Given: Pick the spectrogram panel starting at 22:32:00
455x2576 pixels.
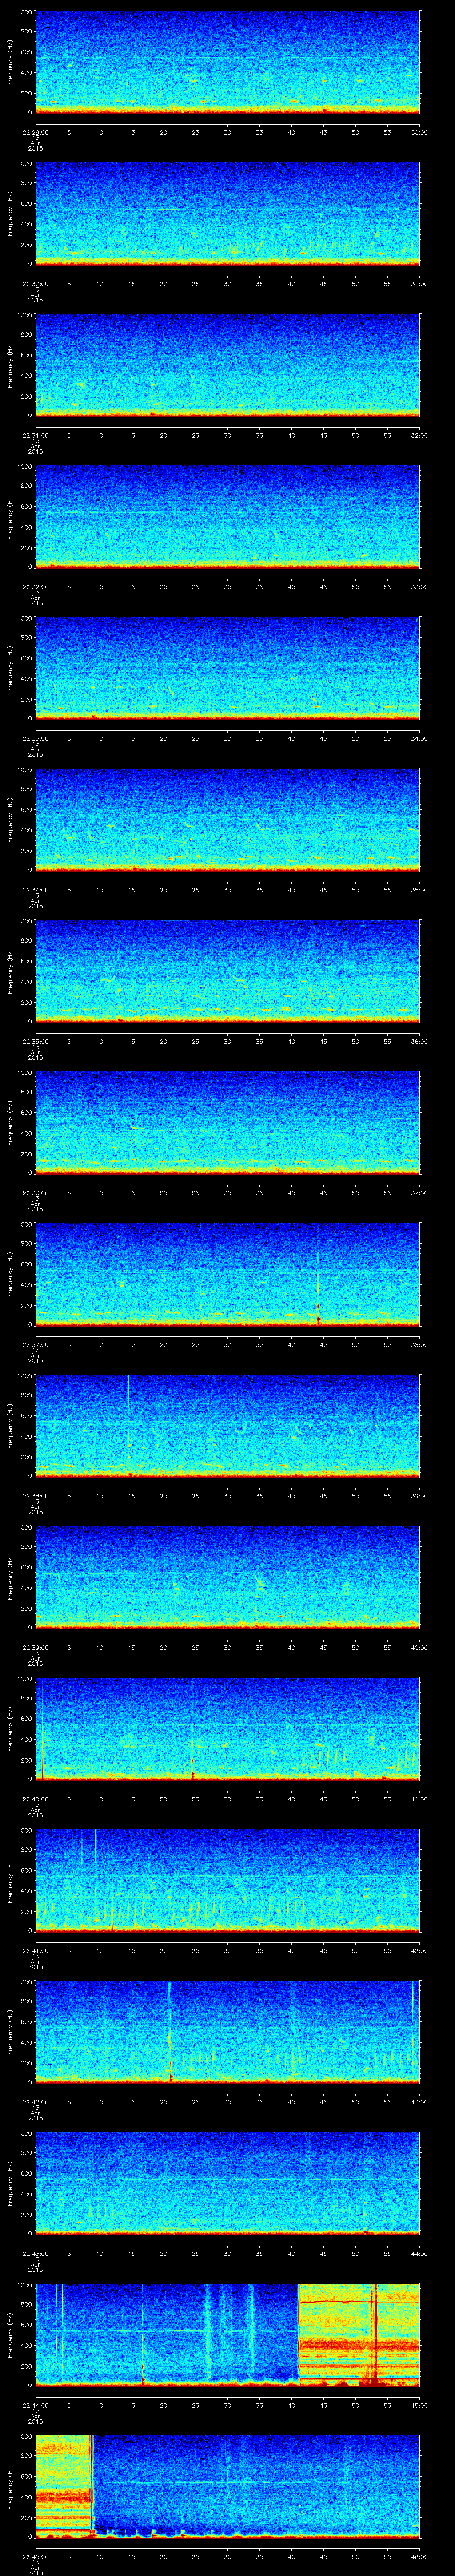Looking at the screenshot, I should 228,517.
